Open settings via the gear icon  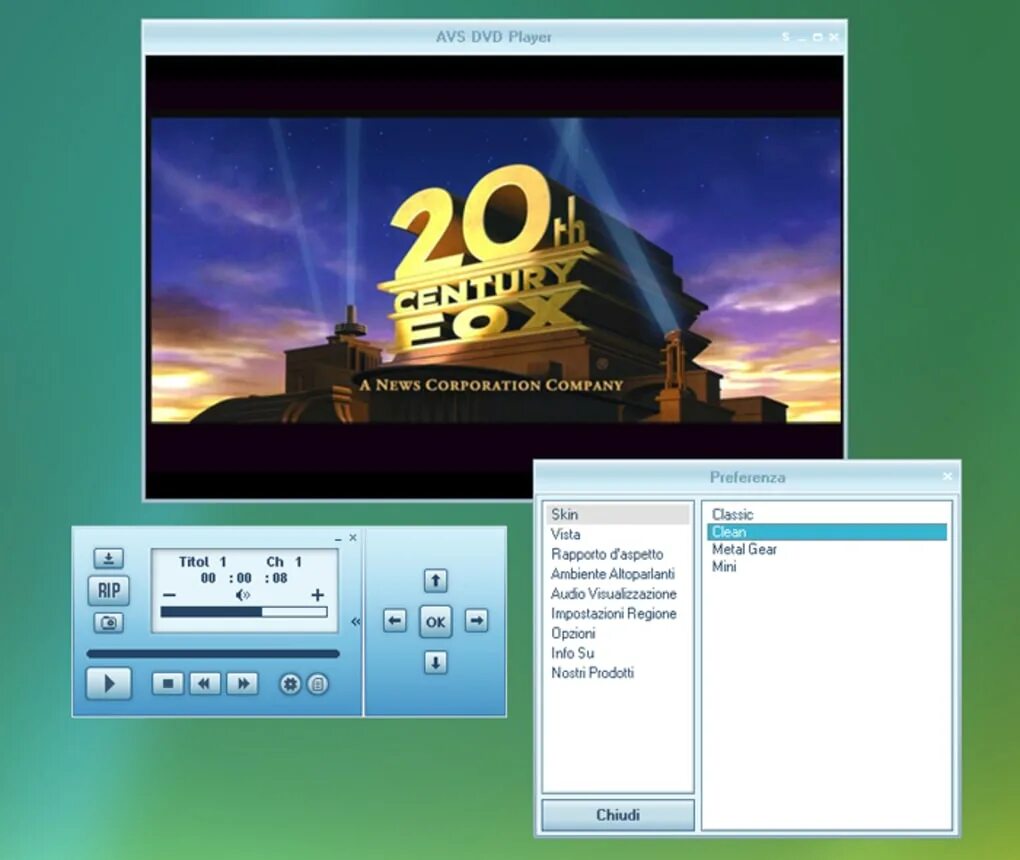click(x=290, y=684)
